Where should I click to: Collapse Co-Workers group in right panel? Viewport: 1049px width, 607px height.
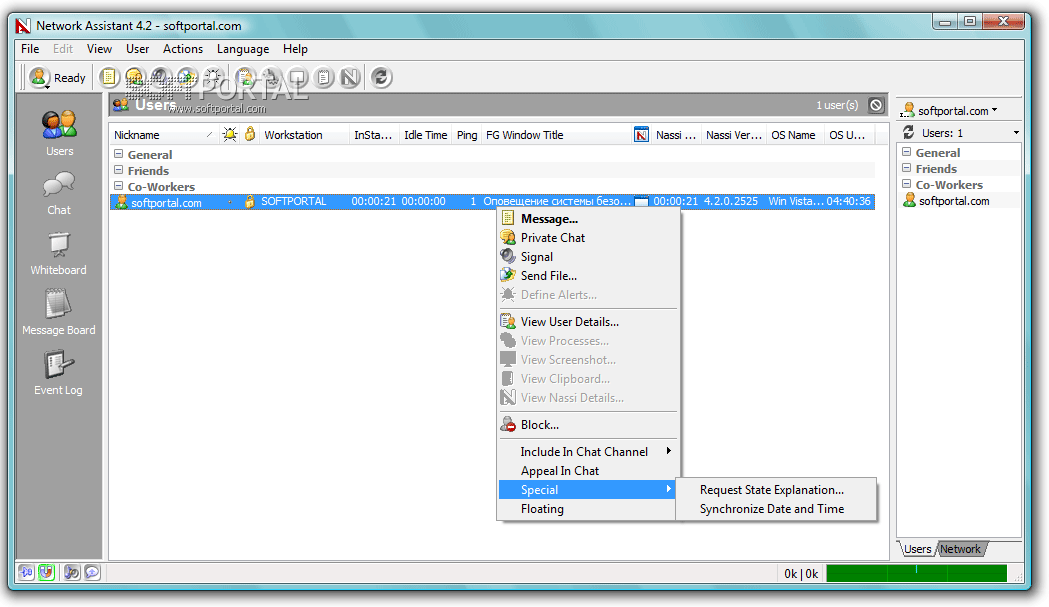point(907,184)
